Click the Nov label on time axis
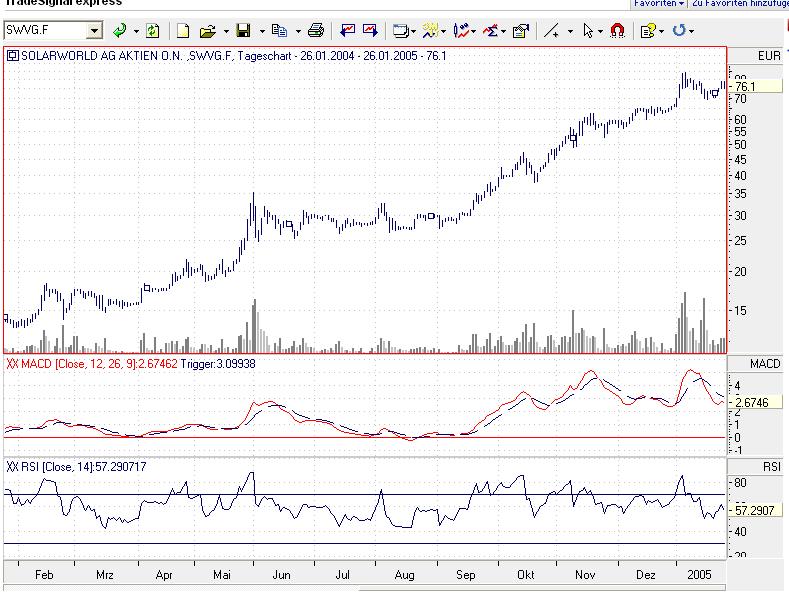Screen dimensions: 789x595 pos(585,574)
